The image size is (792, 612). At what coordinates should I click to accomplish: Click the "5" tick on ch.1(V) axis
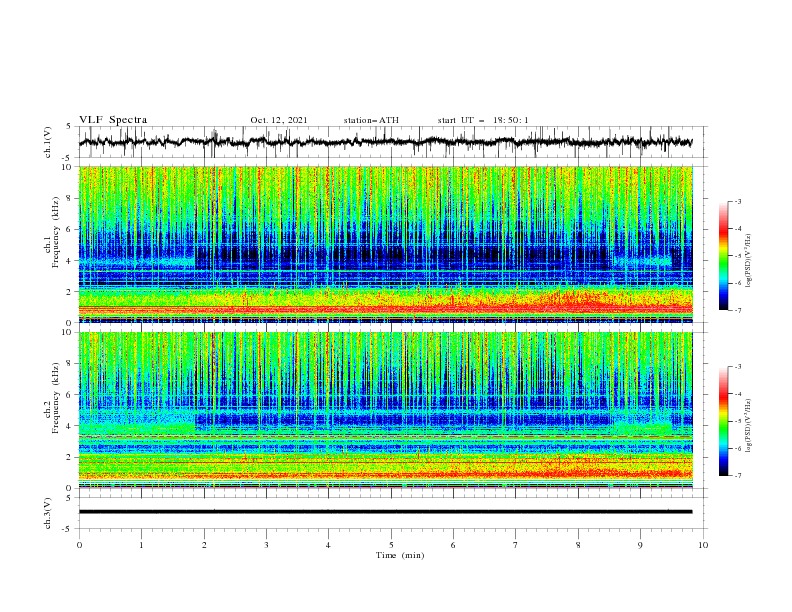click(69, 126)
